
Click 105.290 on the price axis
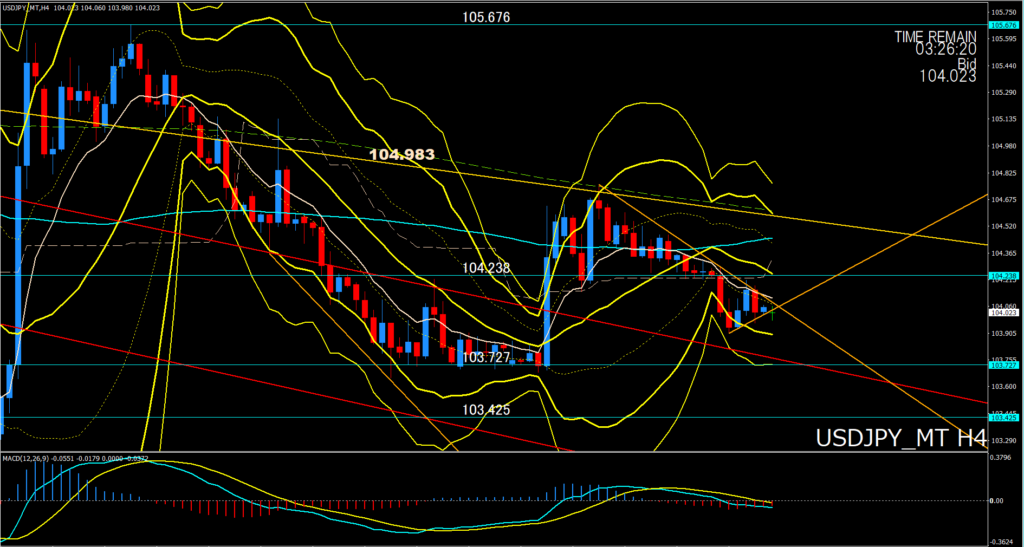tap(1003, 93)
